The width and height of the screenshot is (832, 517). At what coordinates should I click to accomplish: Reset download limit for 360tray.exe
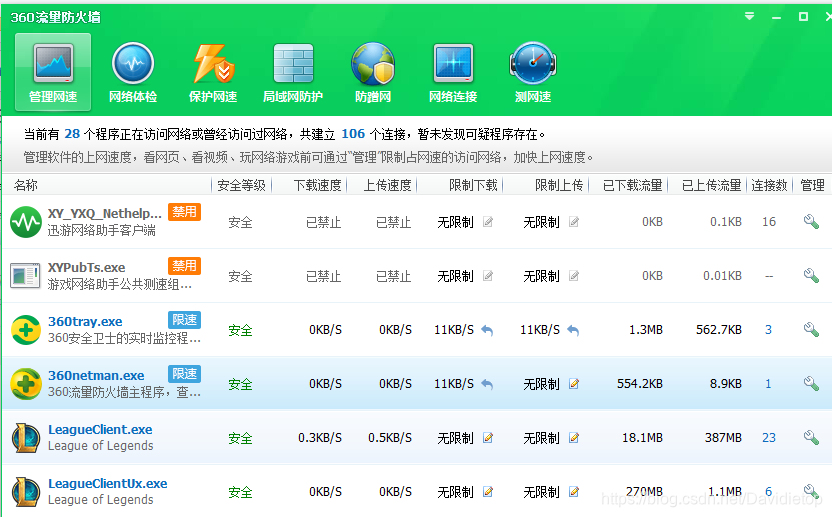[x=487, y=331]
